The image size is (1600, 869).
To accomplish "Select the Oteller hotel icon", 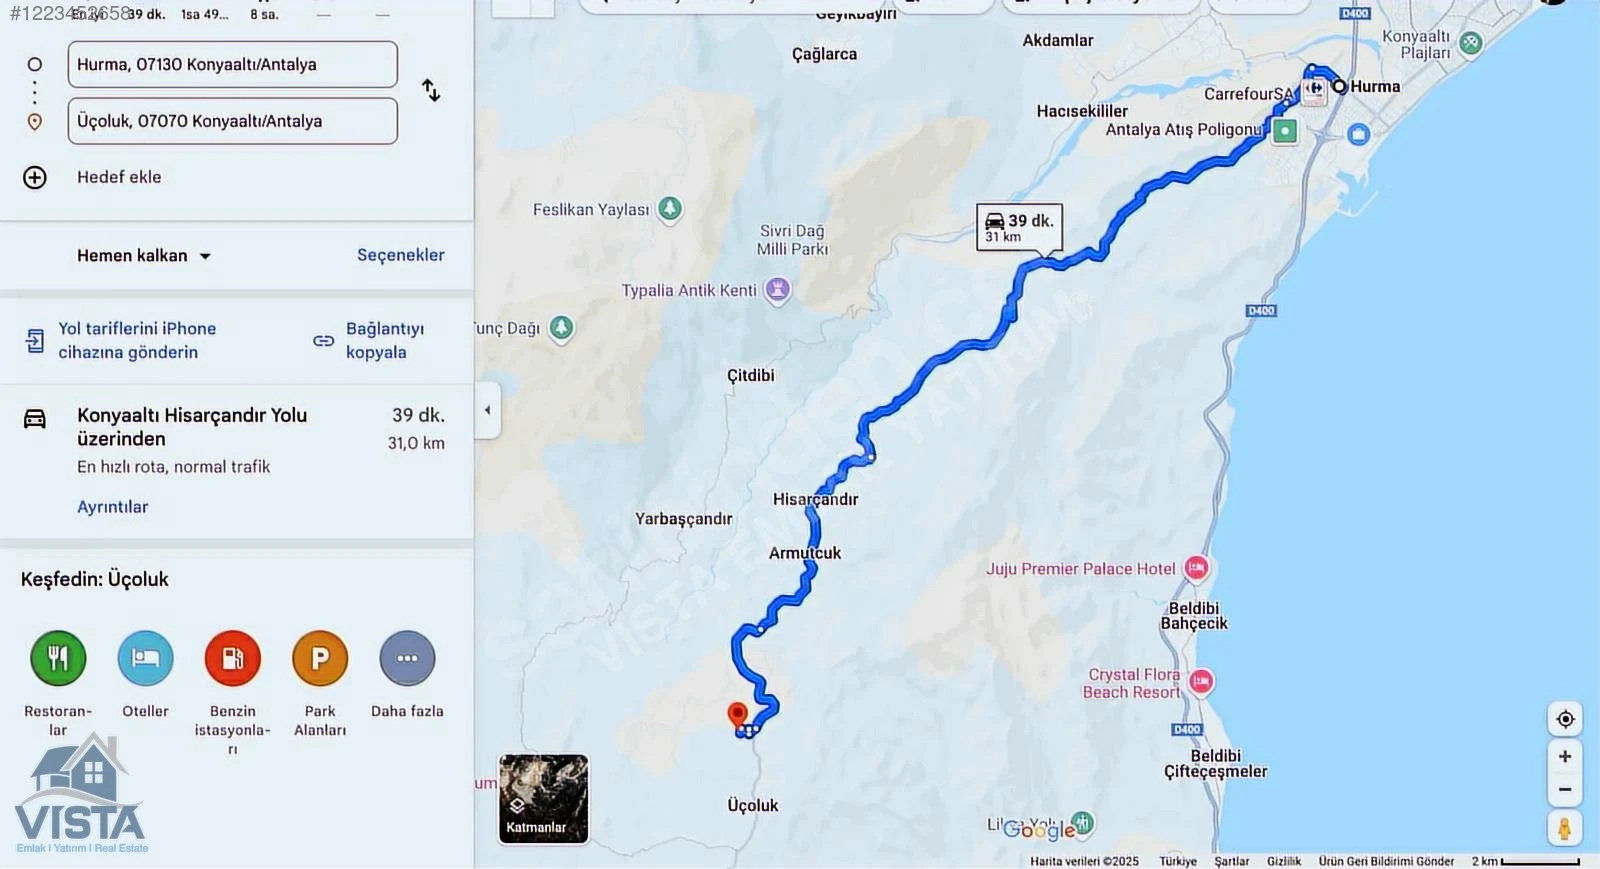I will tap(145, 658).
